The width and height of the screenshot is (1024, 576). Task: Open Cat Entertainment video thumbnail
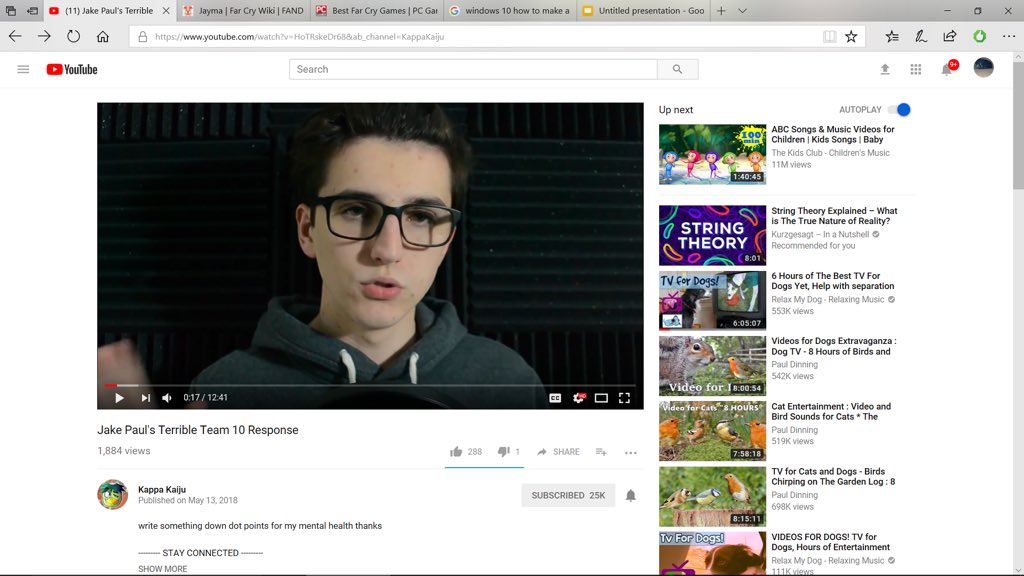712,431
